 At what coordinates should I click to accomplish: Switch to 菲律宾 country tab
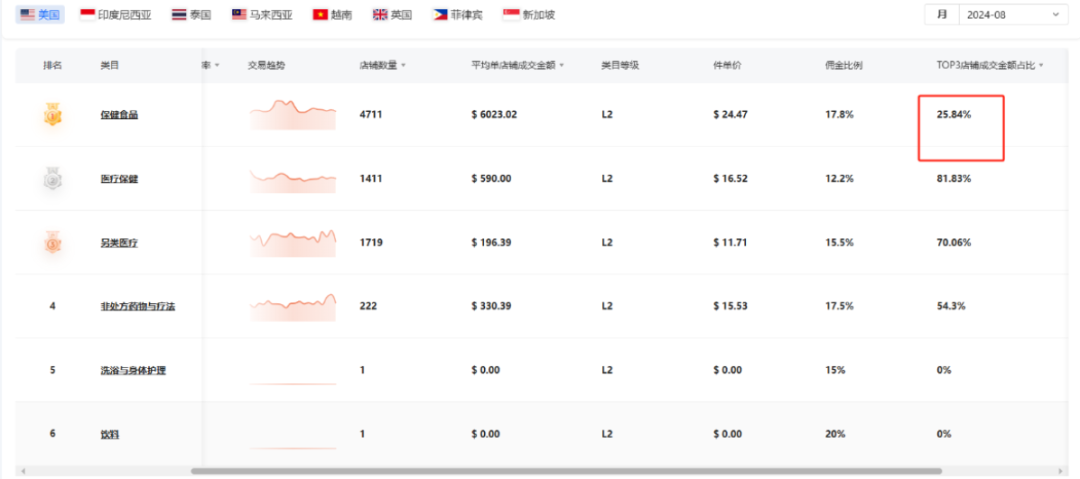coord(458,14)
